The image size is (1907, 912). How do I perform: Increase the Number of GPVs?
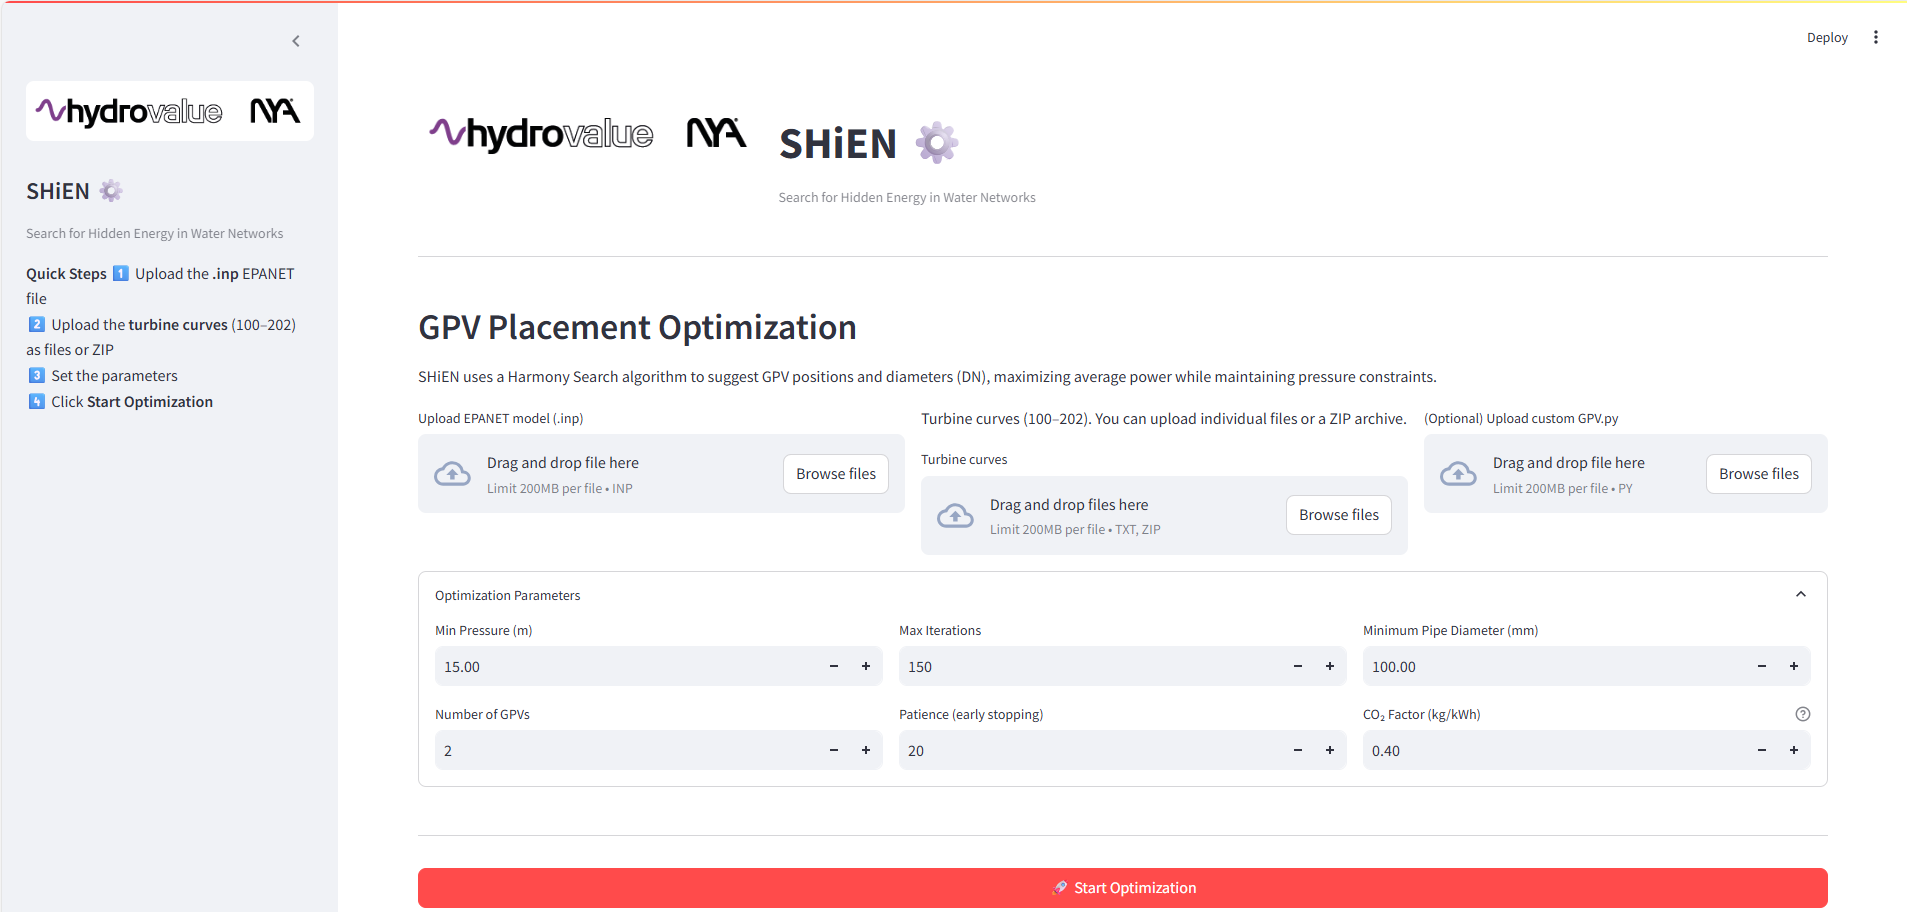pyautogui.click(x=866, y=750)
